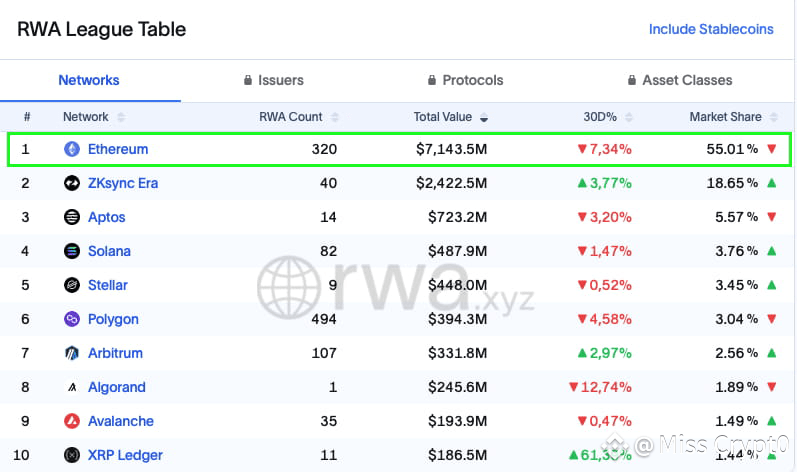This screenshot has height=472, width=797.
Task: Sort by 30D% column arrows
Action: pyautogui.click(x=629, y=117)
